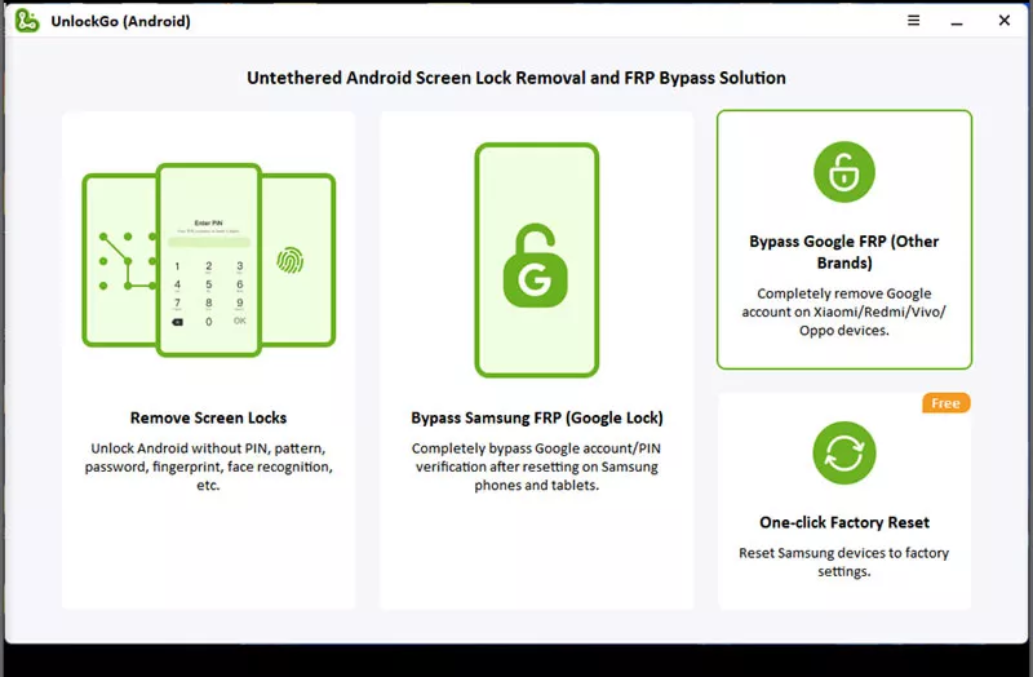The height and width of the screenshot is (677, 1033).
Task: Click the fingerprint icon on the phone graphic
Action: [290, 261]
